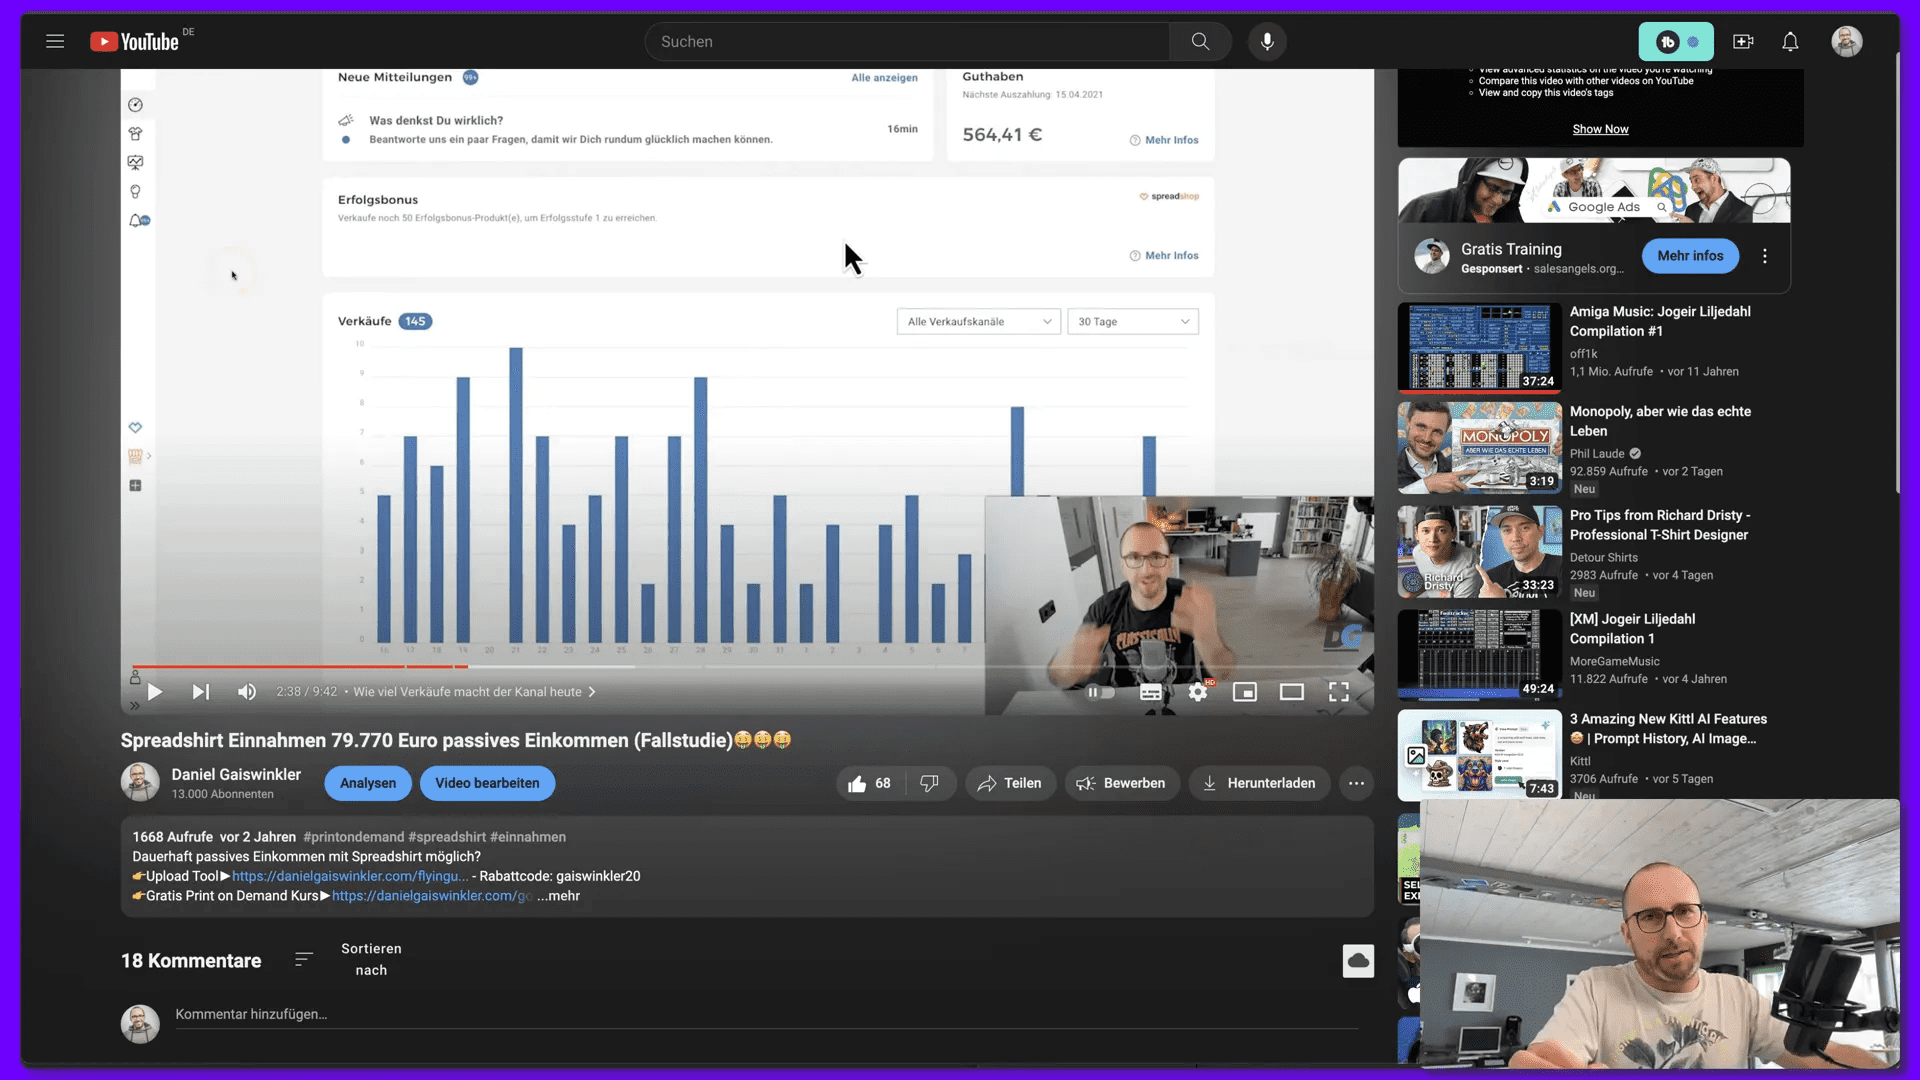The width and height of the screenshot is (1920, 1080).
Task: Enter fullscreen mode
Action: (x=1339, y=692)
